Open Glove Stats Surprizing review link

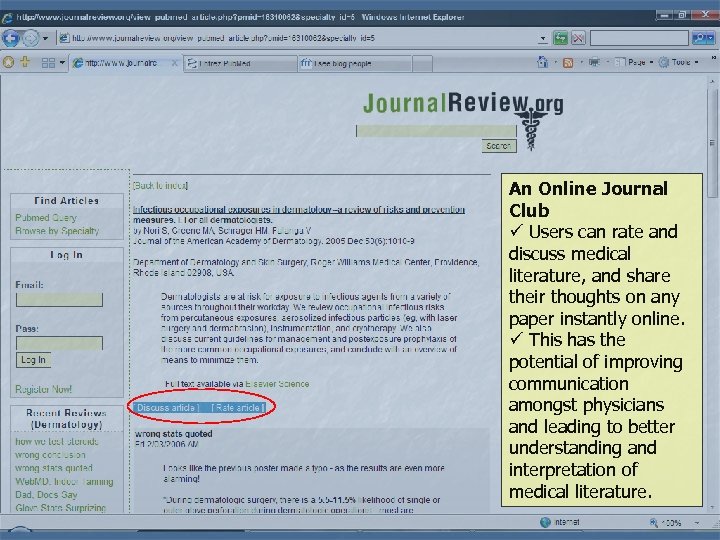[x=61, y=508]
